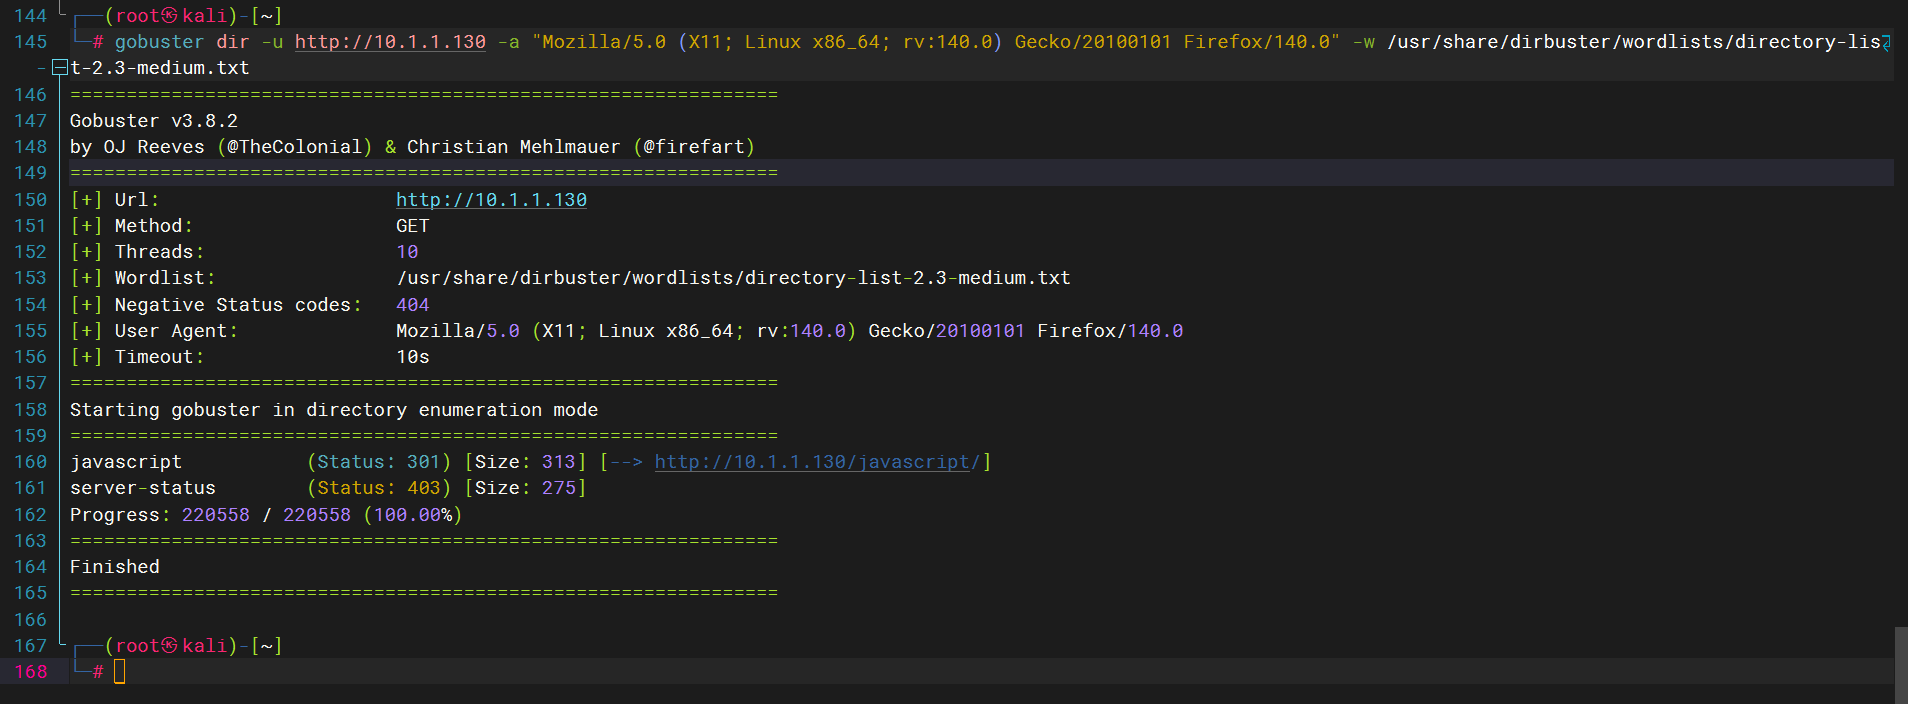Screen dimensions: 1908x704
Task: Click the [+] marker beside Threads
Action: pos(86,252)
